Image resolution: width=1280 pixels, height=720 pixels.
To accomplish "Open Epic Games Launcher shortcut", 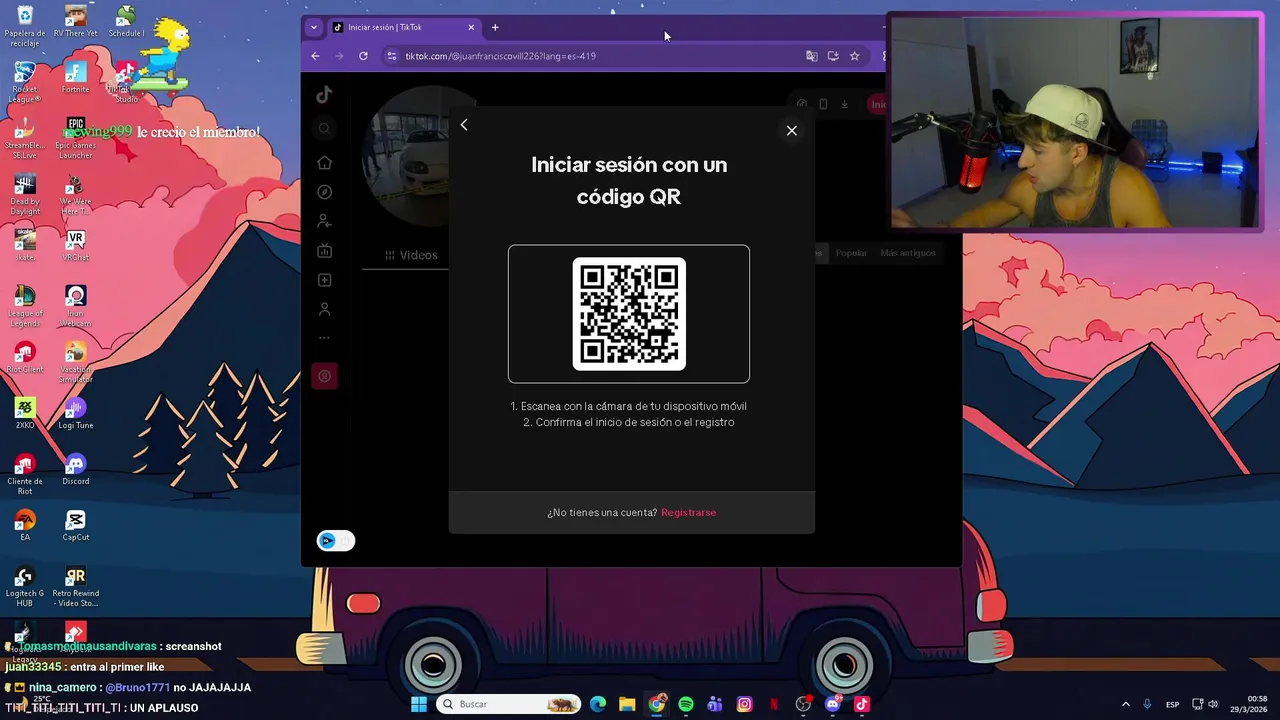I will (x=76, y=139).
